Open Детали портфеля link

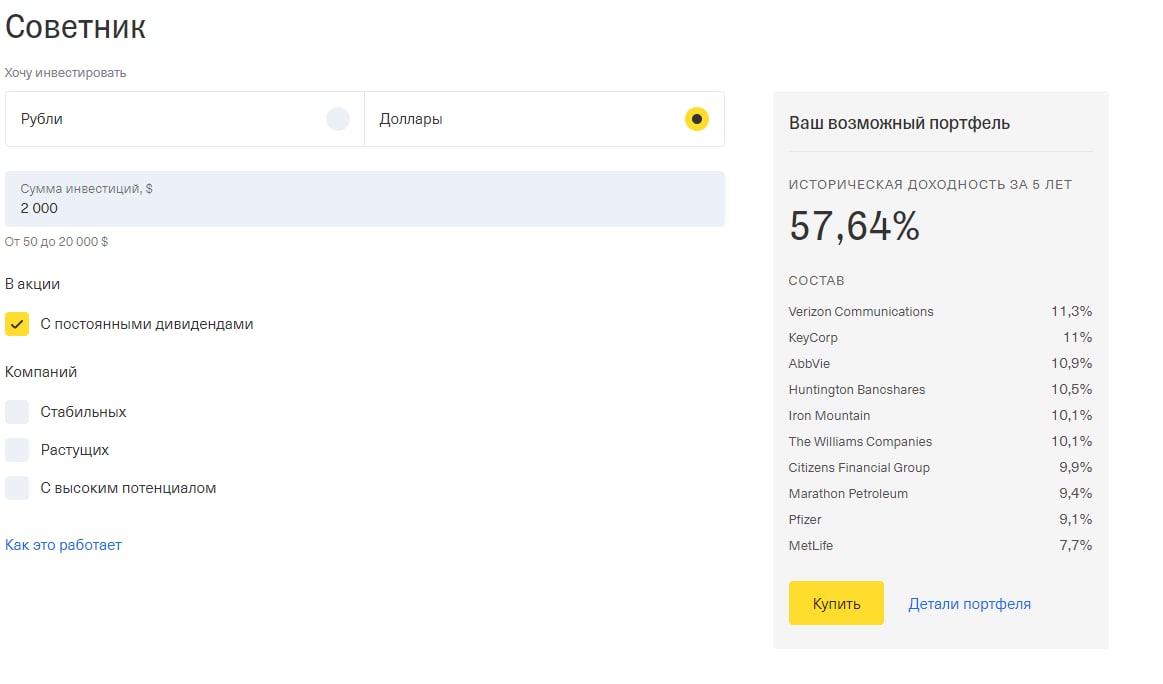tap(969, 604)
